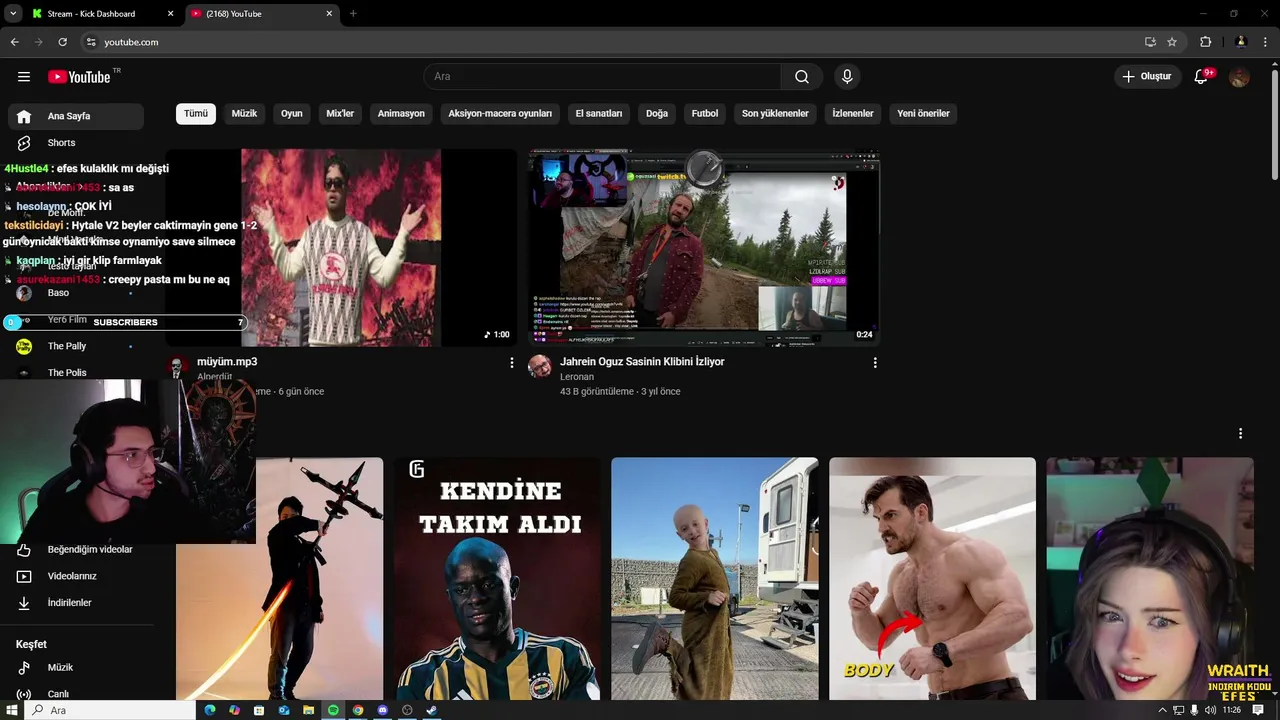Click the YouTube search input field

pyautogui.click(x=602, y=77)
